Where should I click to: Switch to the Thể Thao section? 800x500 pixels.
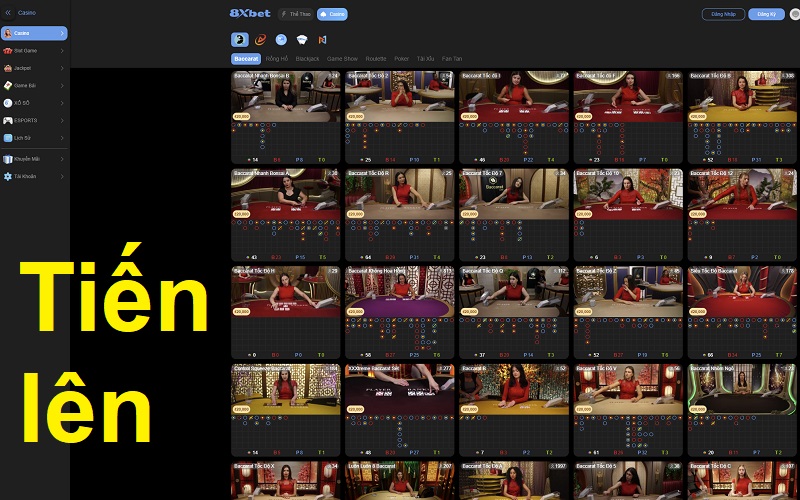(295, 14)
